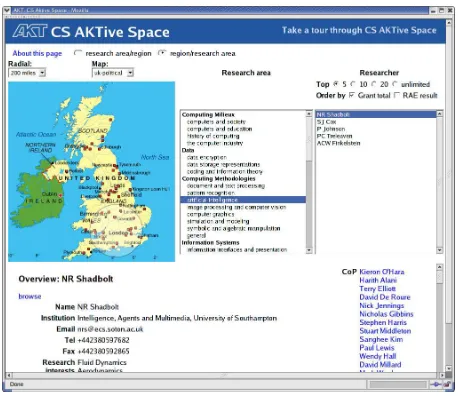The width and height of the screenshot is (458, 396).
Task: Click the security lock icon in the status bar
Action: (448, 384)
